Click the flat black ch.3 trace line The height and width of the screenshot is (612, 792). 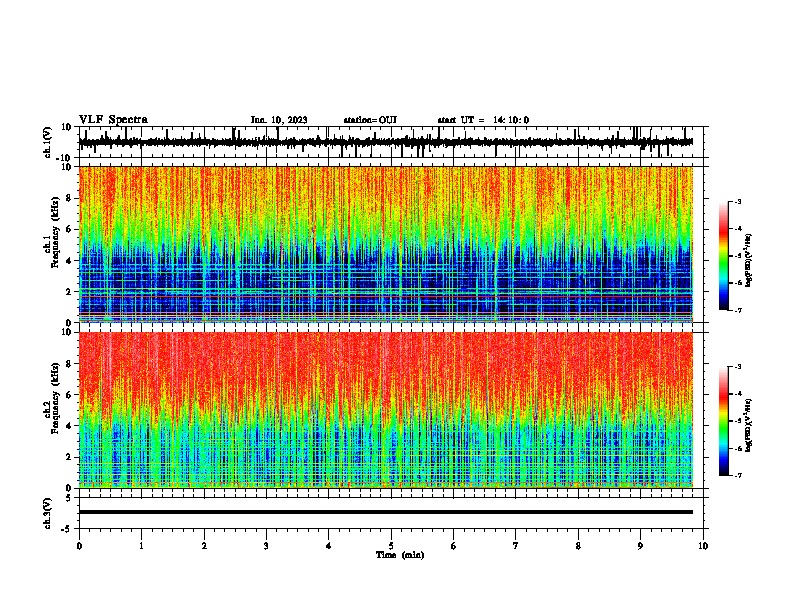[385, 512]
